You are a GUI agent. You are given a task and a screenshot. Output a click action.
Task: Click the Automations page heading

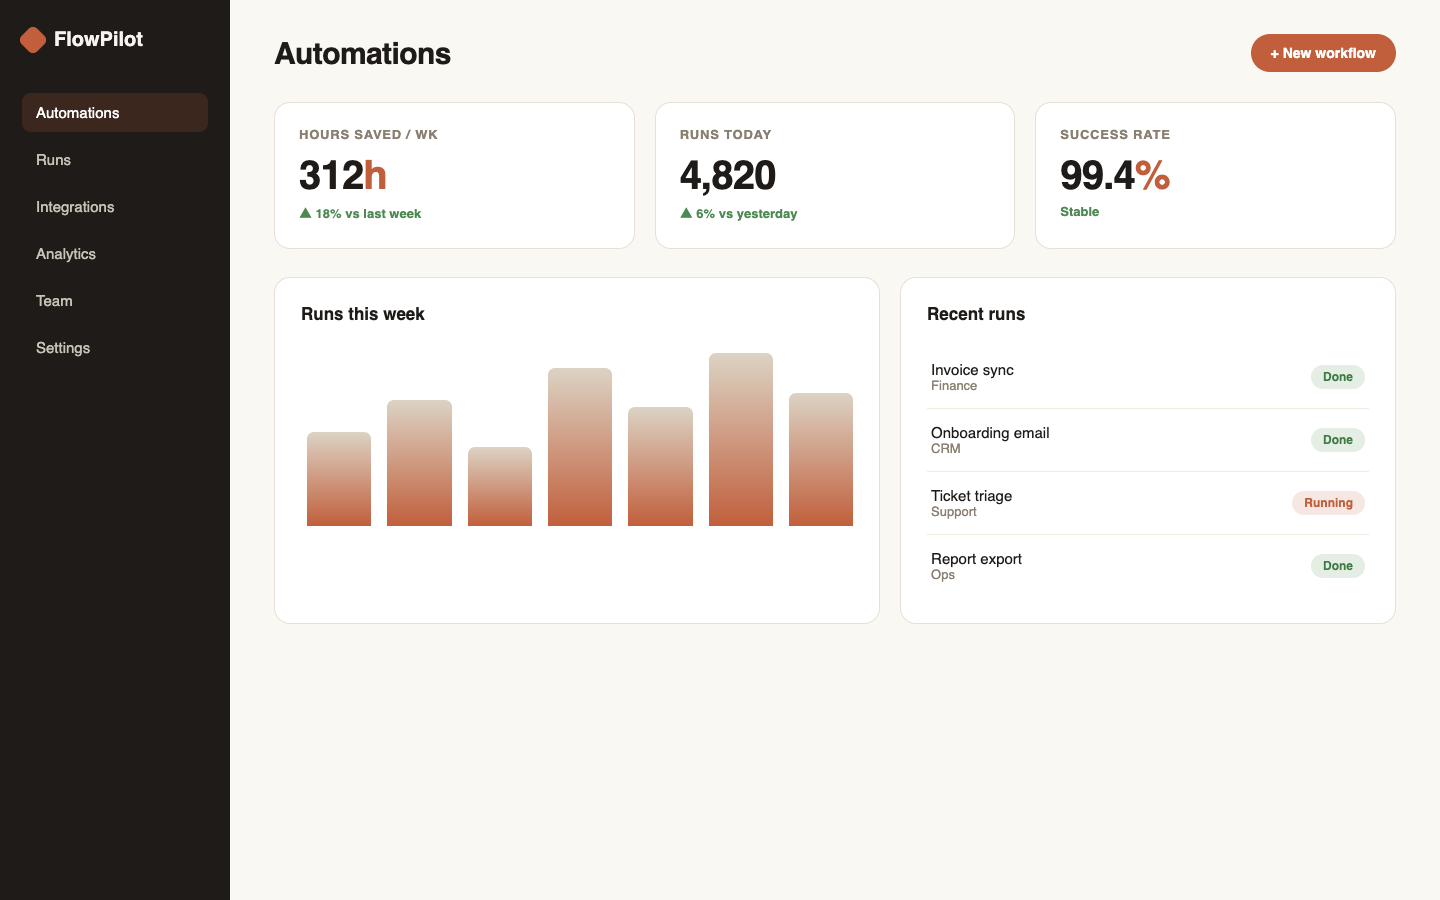tap(363, 54)
